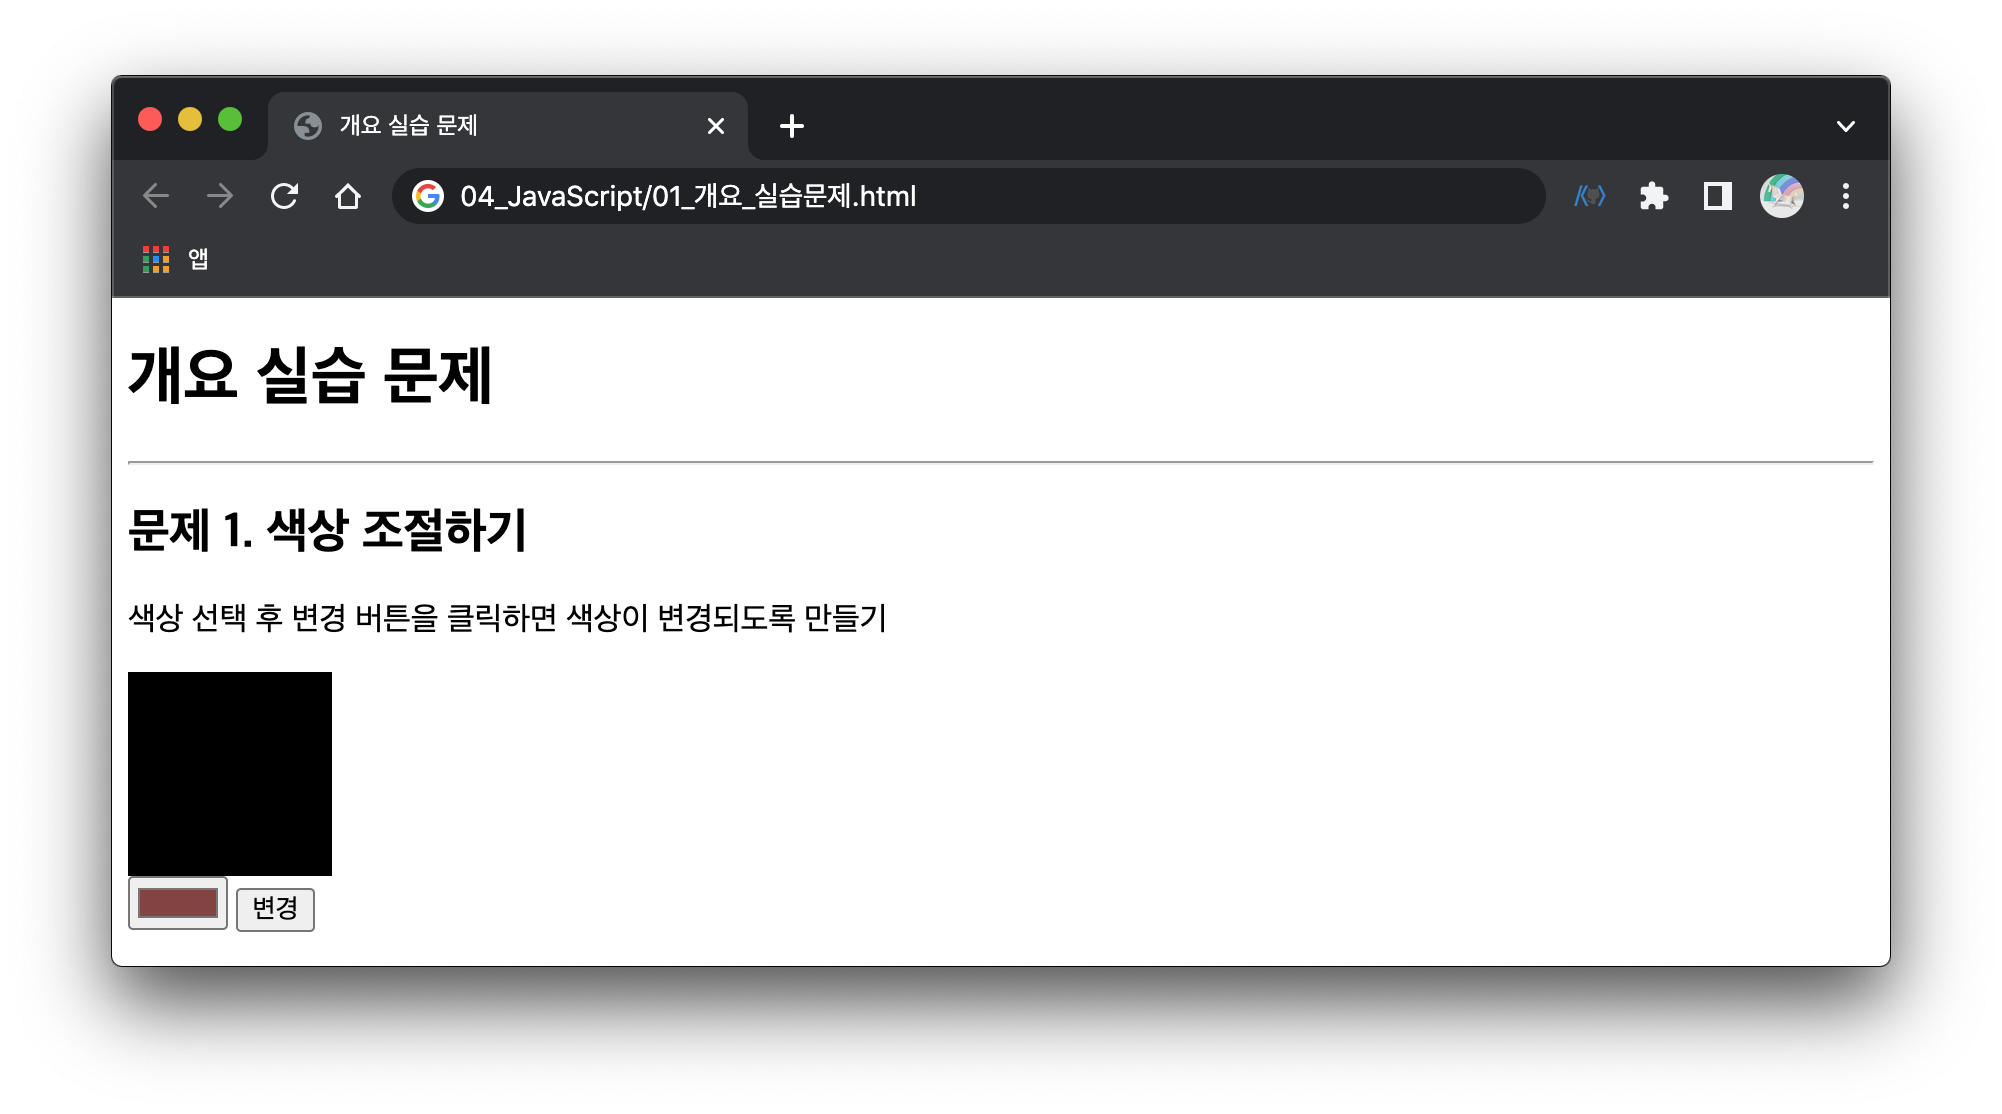Click the Google icon in address bar
The image size is (2002, 1114).
click(x=428, y=196)
